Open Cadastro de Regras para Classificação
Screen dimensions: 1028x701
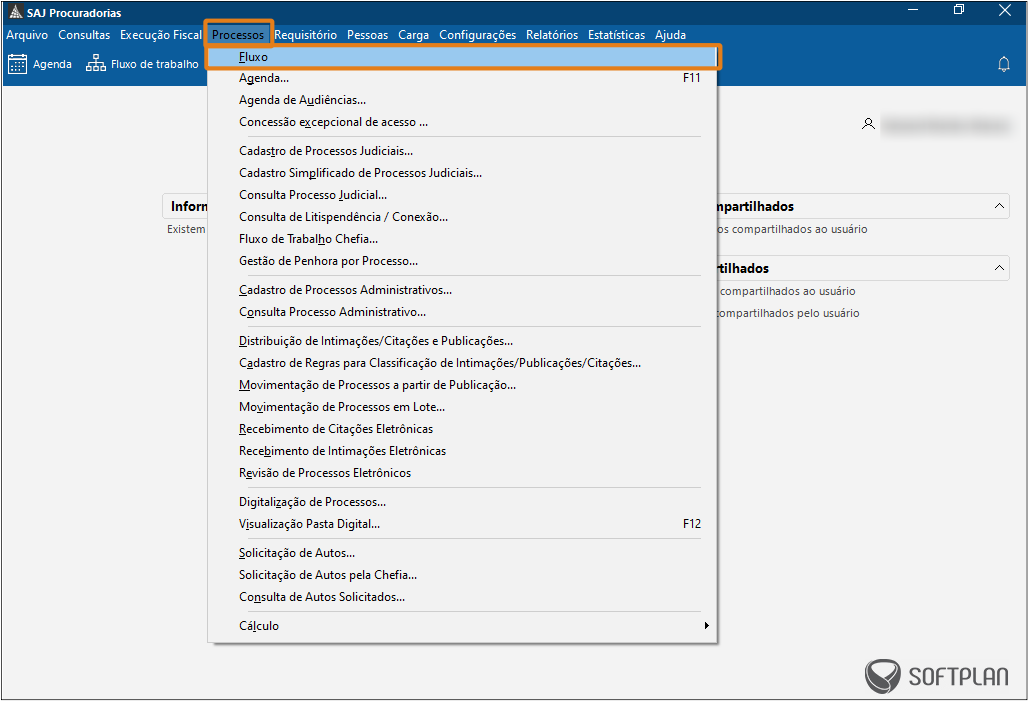click(x=462, y=363)
